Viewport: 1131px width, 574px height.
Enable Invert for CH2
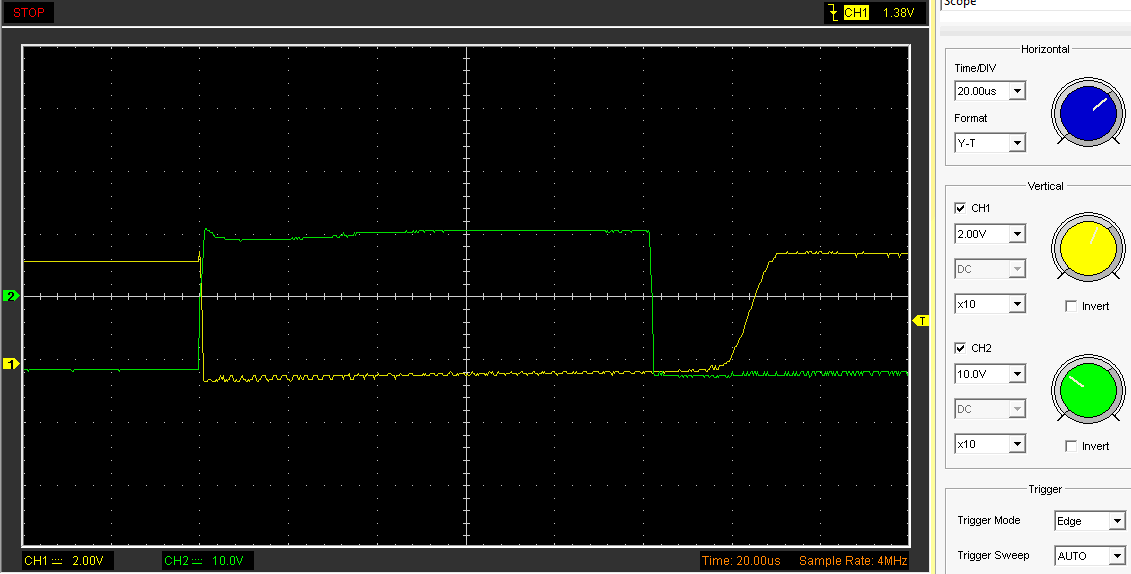point(1071,446)
